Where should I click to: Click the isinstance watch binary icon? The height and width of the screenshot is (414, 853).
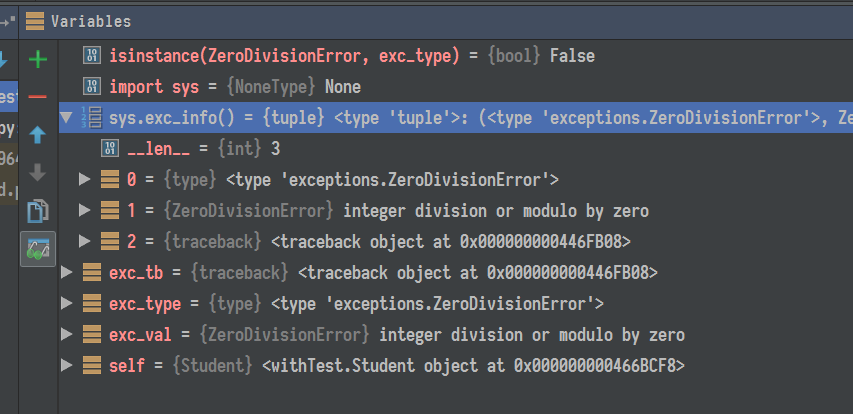[x=92, y=57]
